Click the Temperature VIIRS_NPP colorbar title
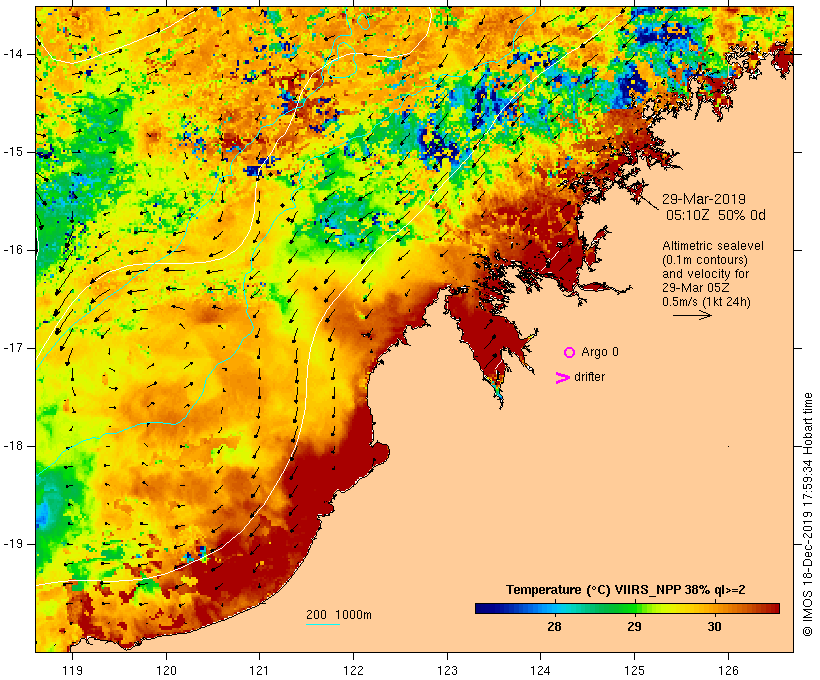Viewport: 820px width, 680px height. (x=625, y=590)
